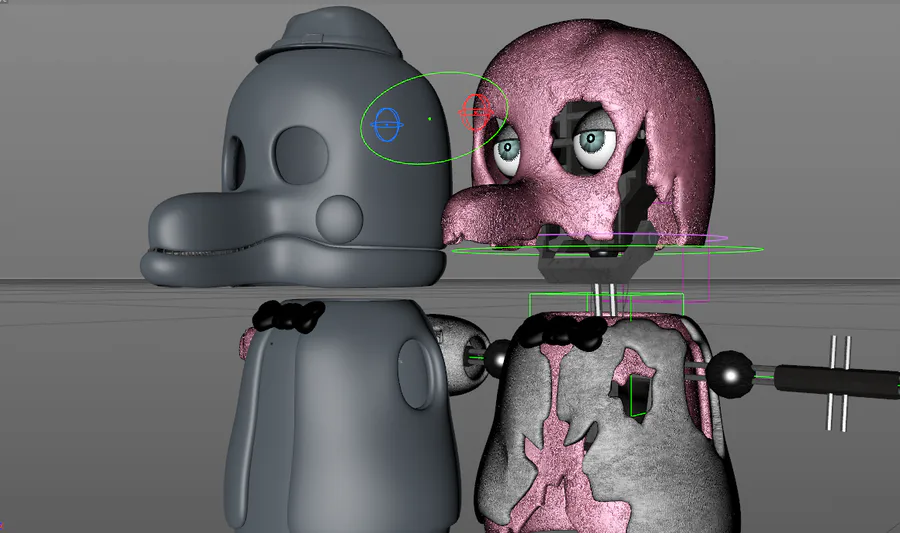Select the shiny black shoulder ball joint on the right
900x533 pixels.
(x=731, y=375)
